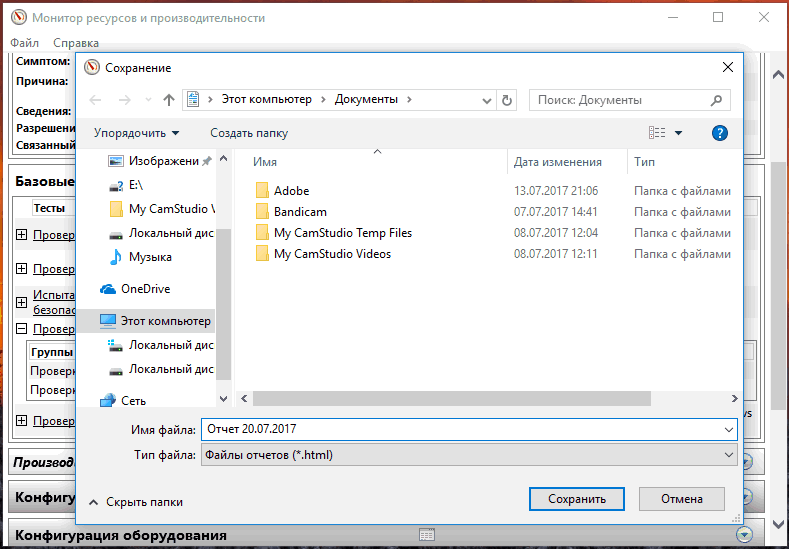Click navigation pane scroll up arrow

(x=223, y=159)
